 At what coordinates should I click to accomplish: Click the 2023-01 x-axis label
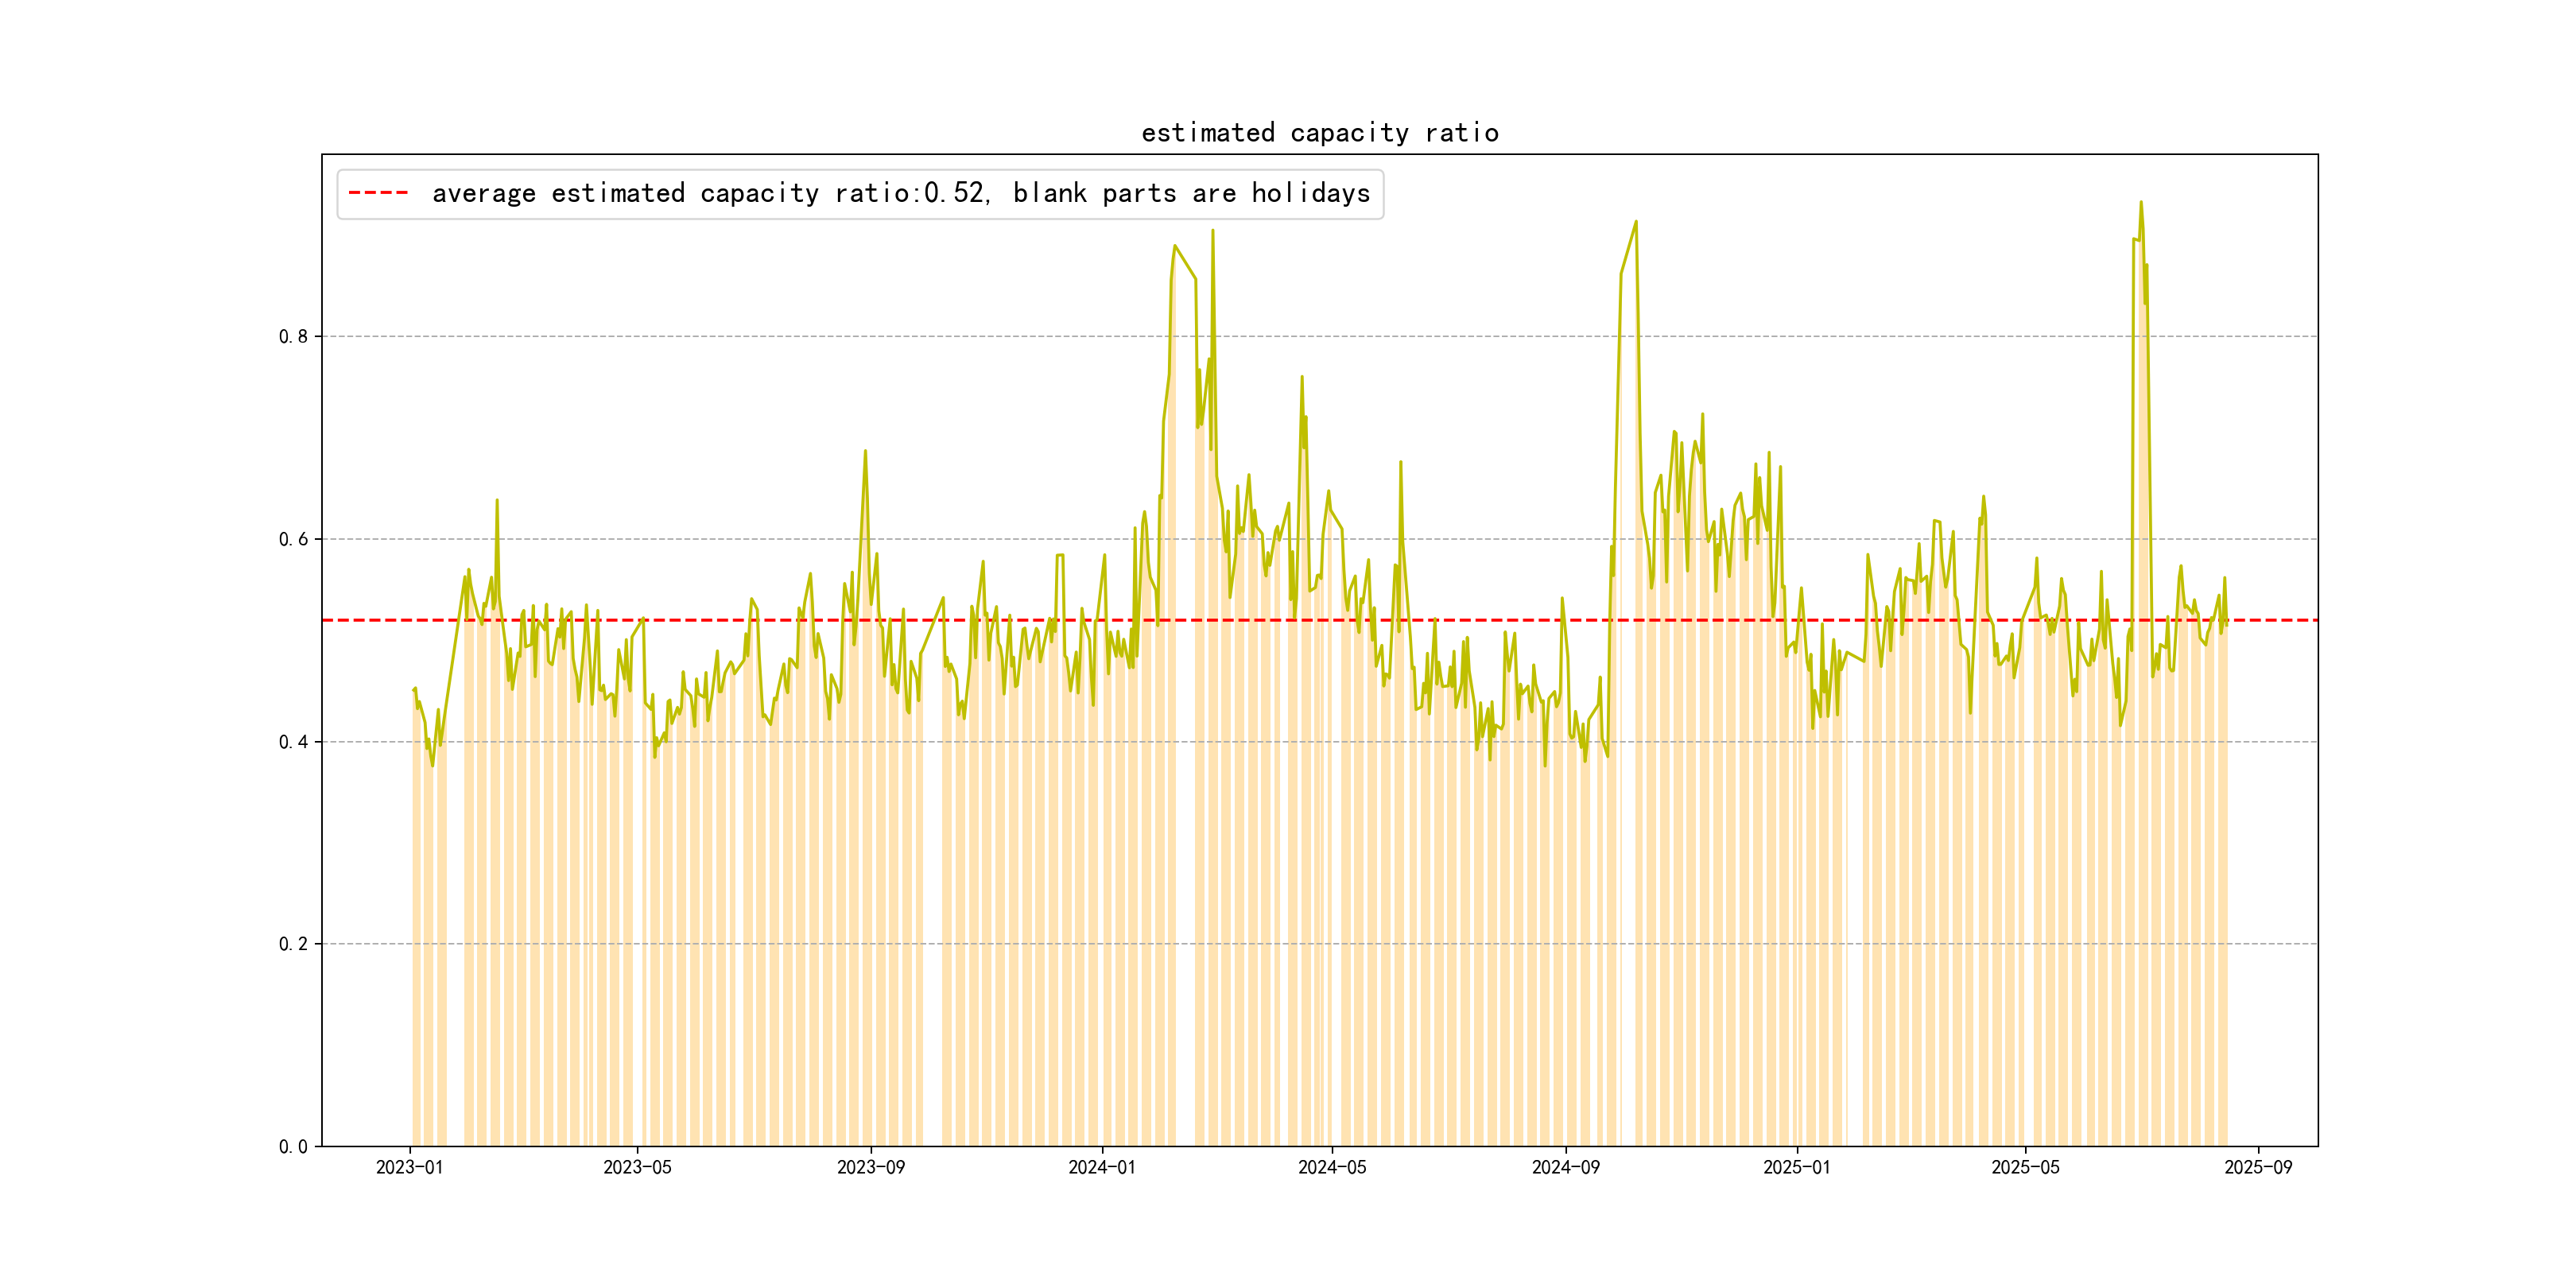[409, 1167]
